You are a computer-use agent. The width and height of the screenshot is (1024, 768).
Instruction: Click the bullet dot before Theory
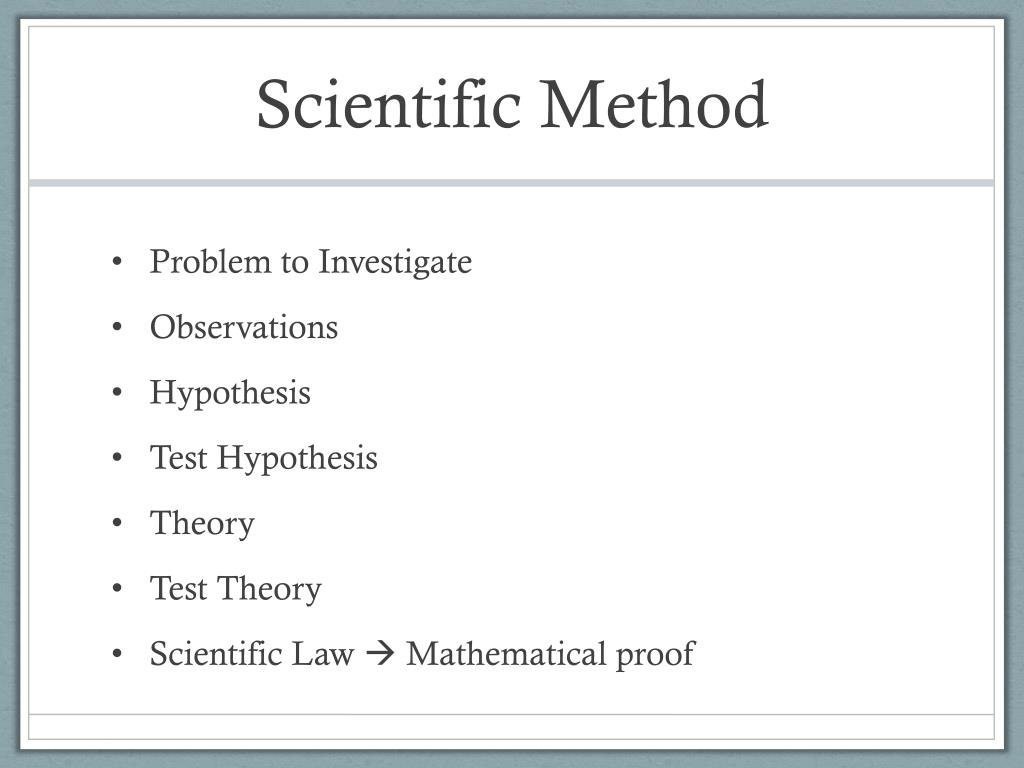pos(117,522)
